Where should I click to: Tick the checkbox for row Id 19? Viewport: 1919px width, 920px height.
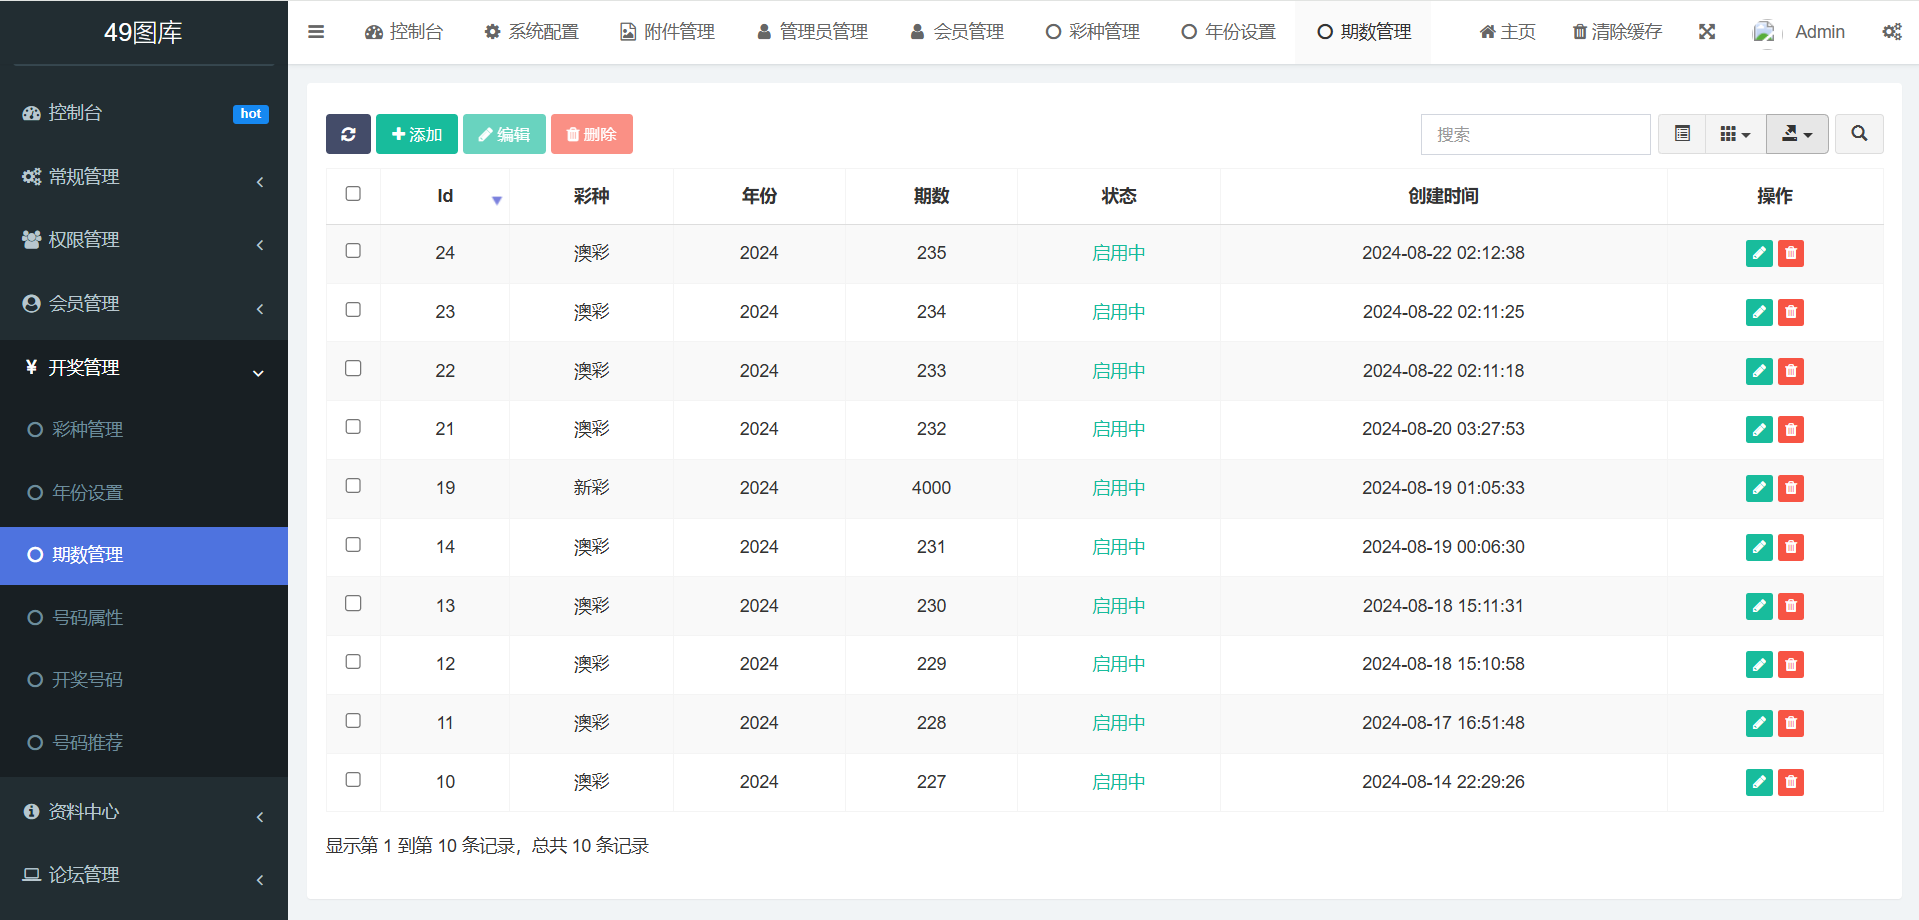pos(353,486)
